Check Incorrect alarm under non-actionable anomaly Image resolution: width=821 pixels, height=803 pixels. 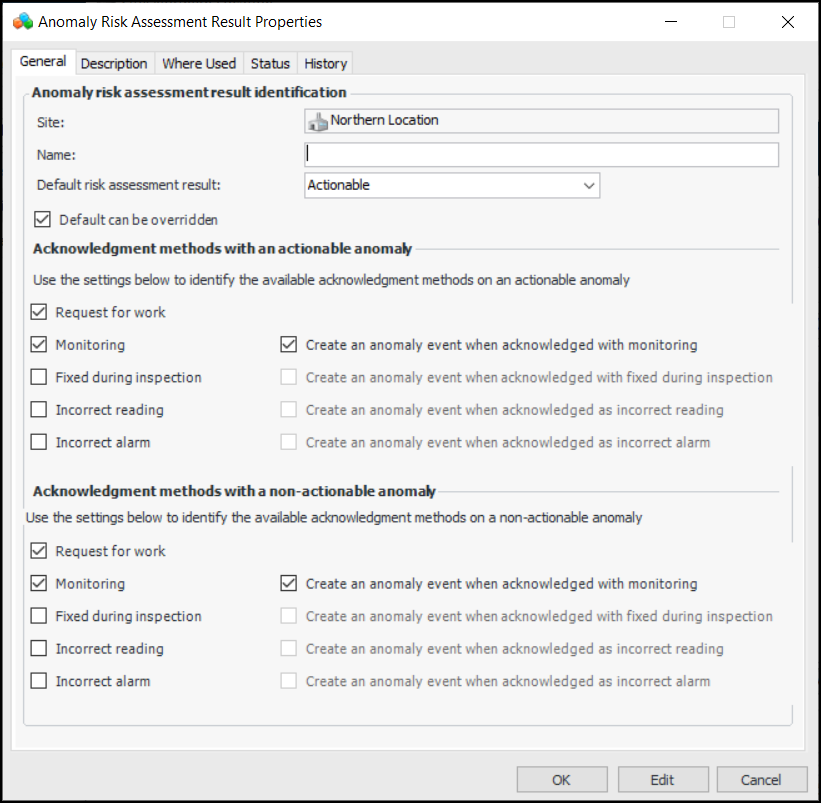(x=39, y=681)
